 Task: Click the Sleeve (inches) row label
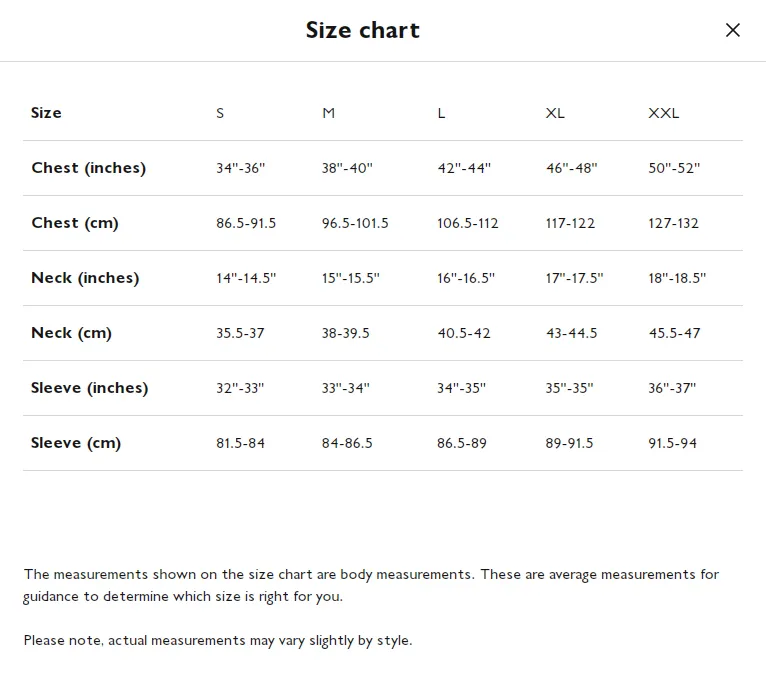[89, 388]
